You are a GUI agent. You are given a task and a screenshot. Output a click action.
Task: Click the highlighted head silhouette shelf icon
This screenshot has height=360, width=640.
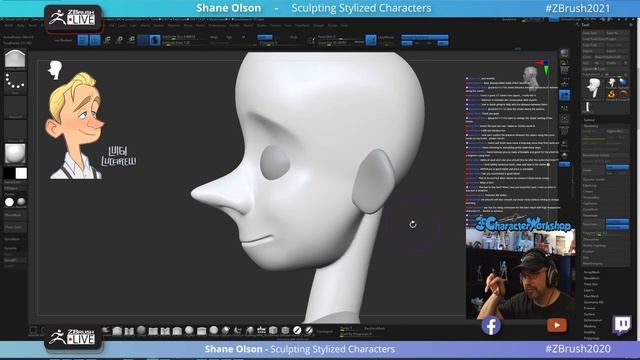pyautogui.click(x=155, y=40)
